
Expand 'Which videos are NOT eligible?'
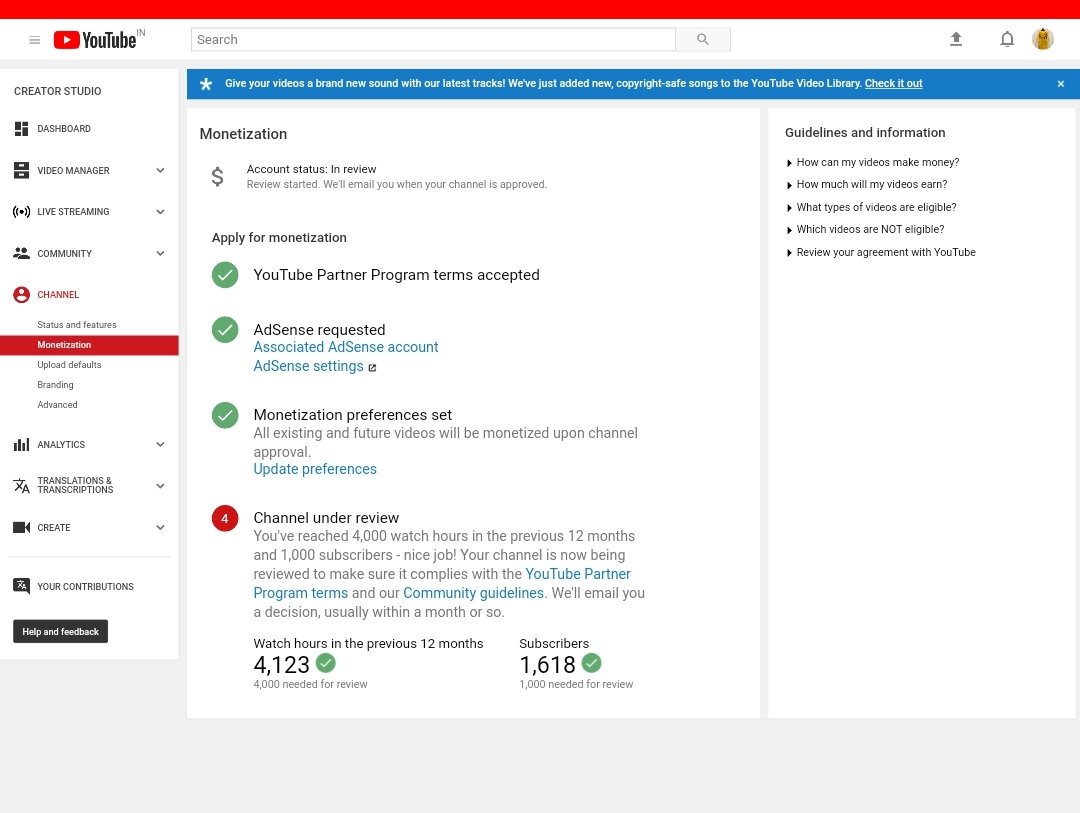point(864,229)
